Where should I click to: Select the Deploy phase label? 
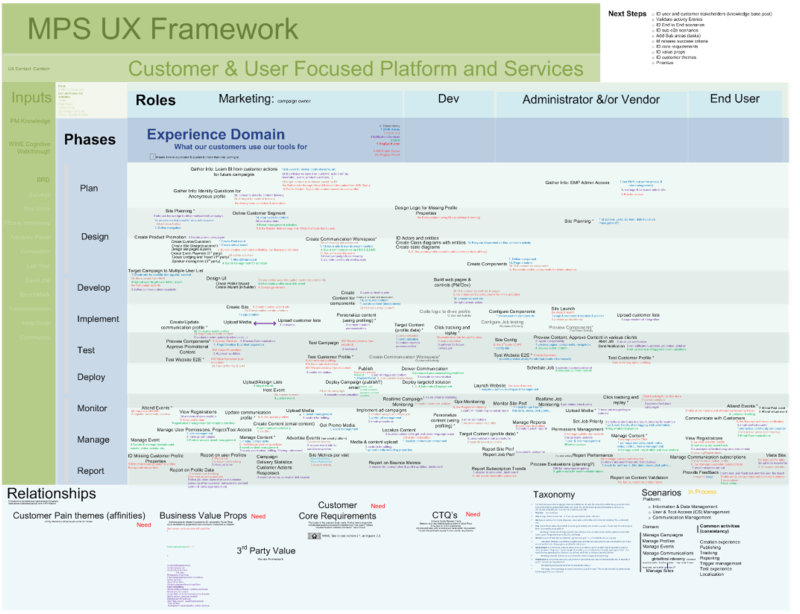pos(91,377)
